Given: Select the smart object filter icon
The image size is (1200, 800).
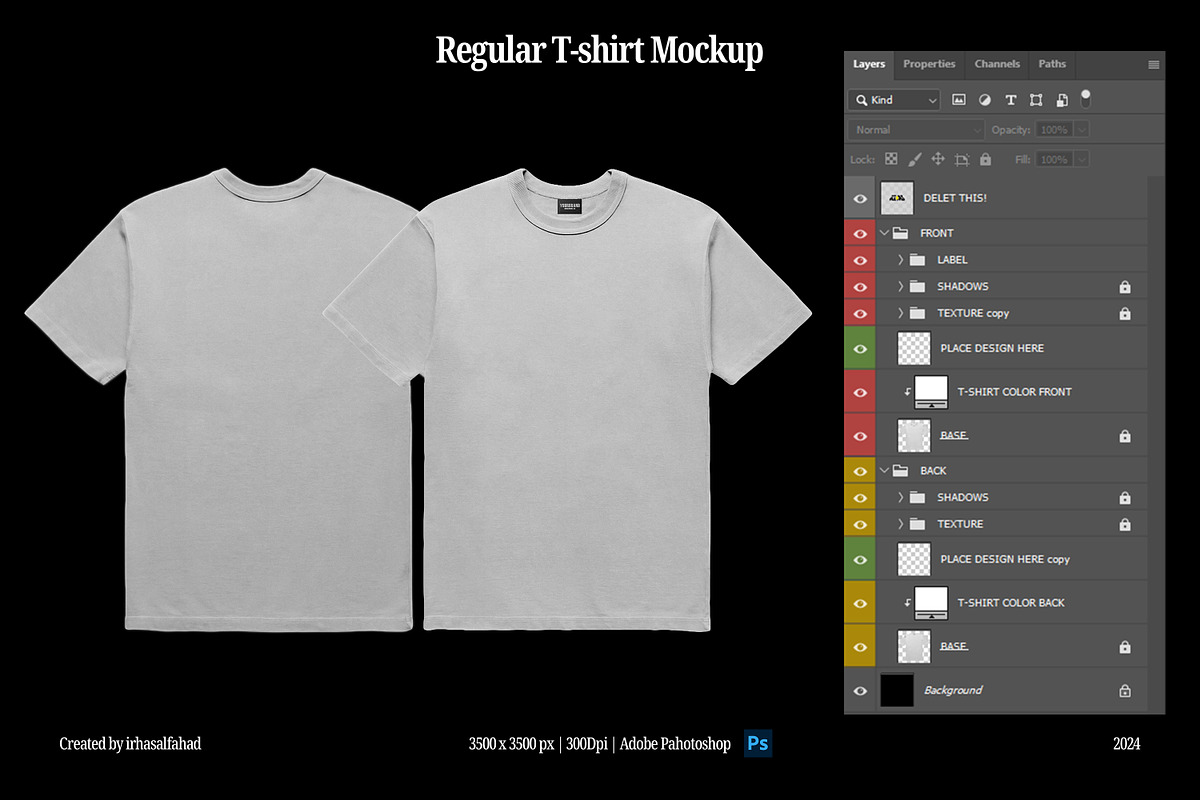Looking at the screenshot, I should (x=1061, y=100).
